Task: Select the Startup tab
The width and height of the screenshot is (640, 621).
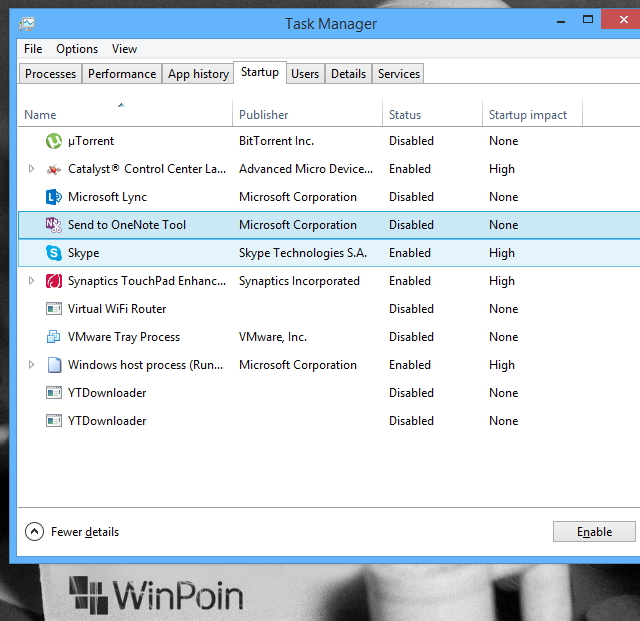Action: point(260,72)
